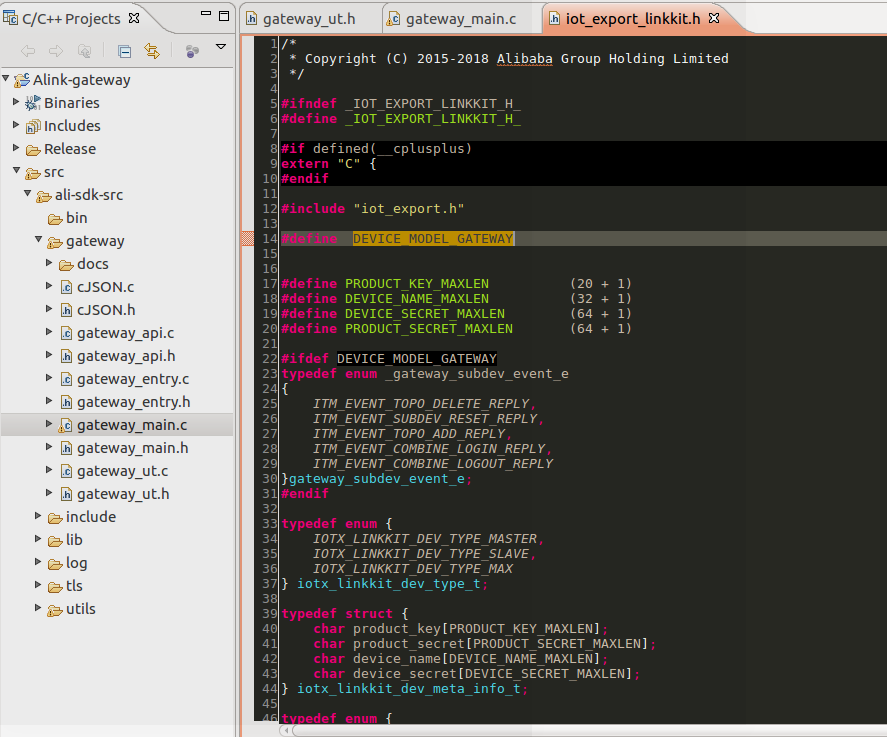Viewport: 887px width, 737px height.
Task: Click gateway_subdev_event_e on line 30
Action: point(376,479)
